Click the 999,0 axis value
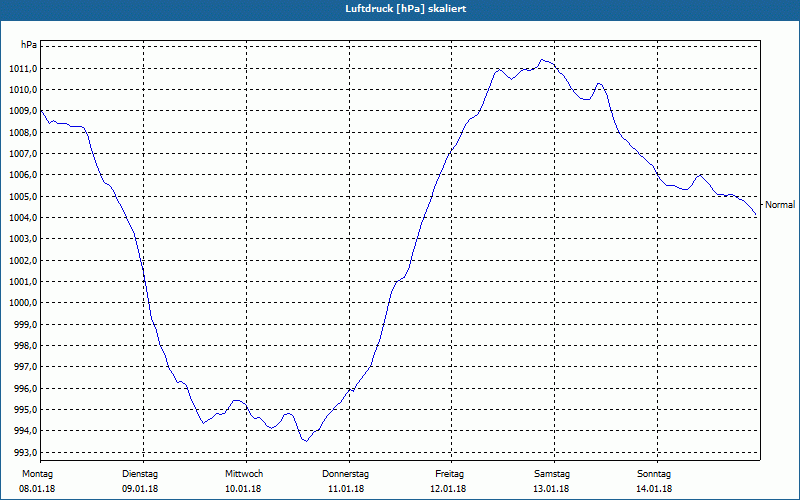 point(25,324)
